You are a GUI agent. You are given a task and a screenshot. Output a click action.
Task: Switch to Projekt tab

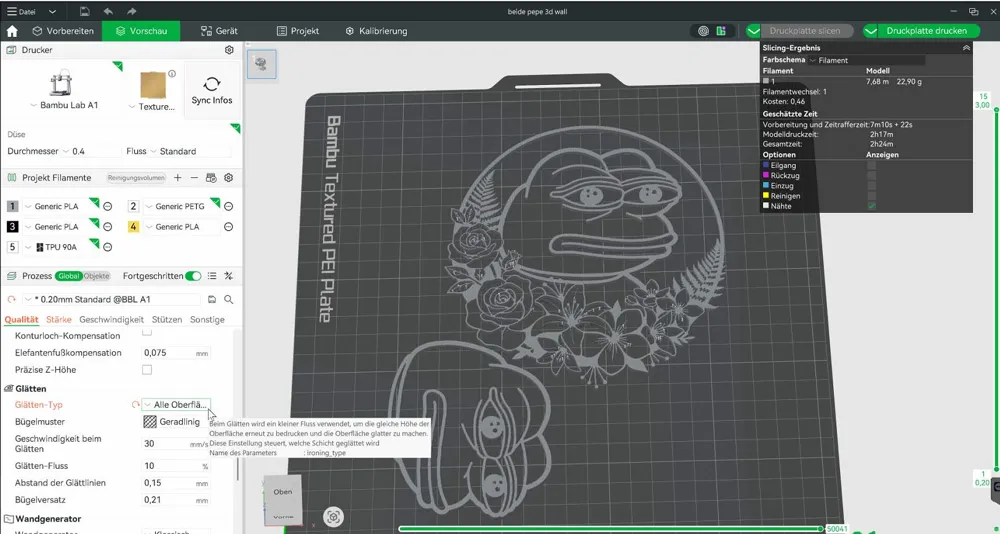[x=297, y=31]
